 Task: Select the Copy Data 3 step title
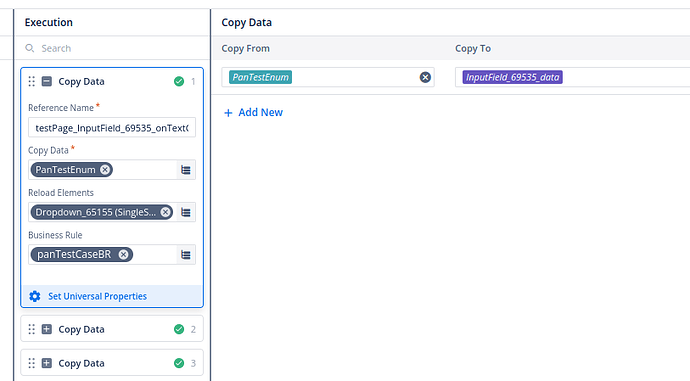click(81, 363)
